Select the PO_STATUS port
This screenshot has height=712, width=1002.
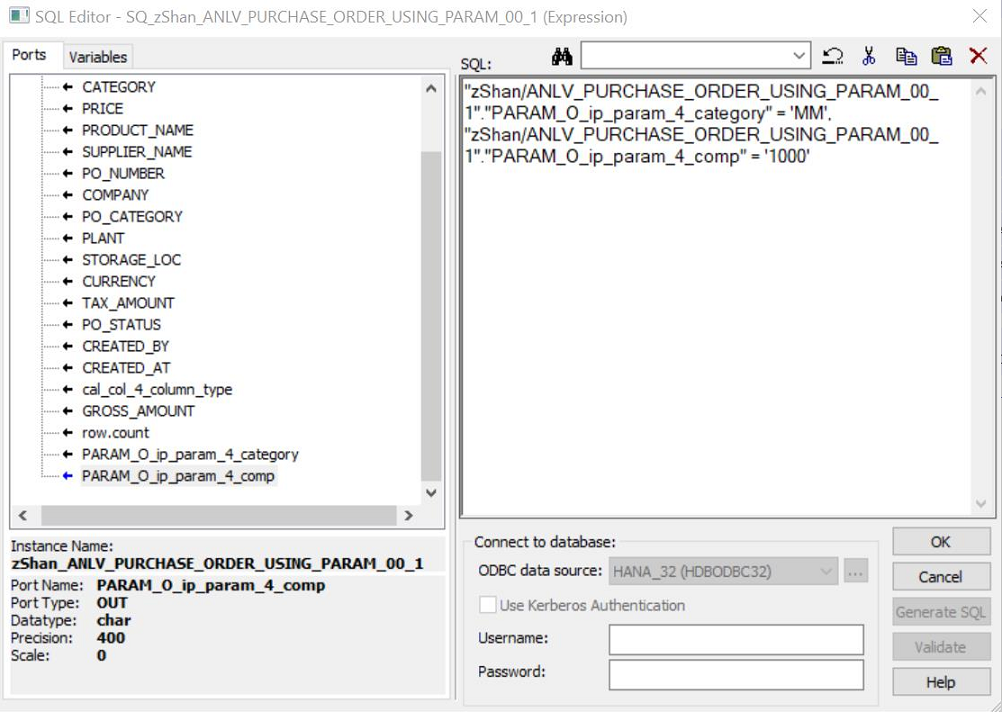point(121,325)
